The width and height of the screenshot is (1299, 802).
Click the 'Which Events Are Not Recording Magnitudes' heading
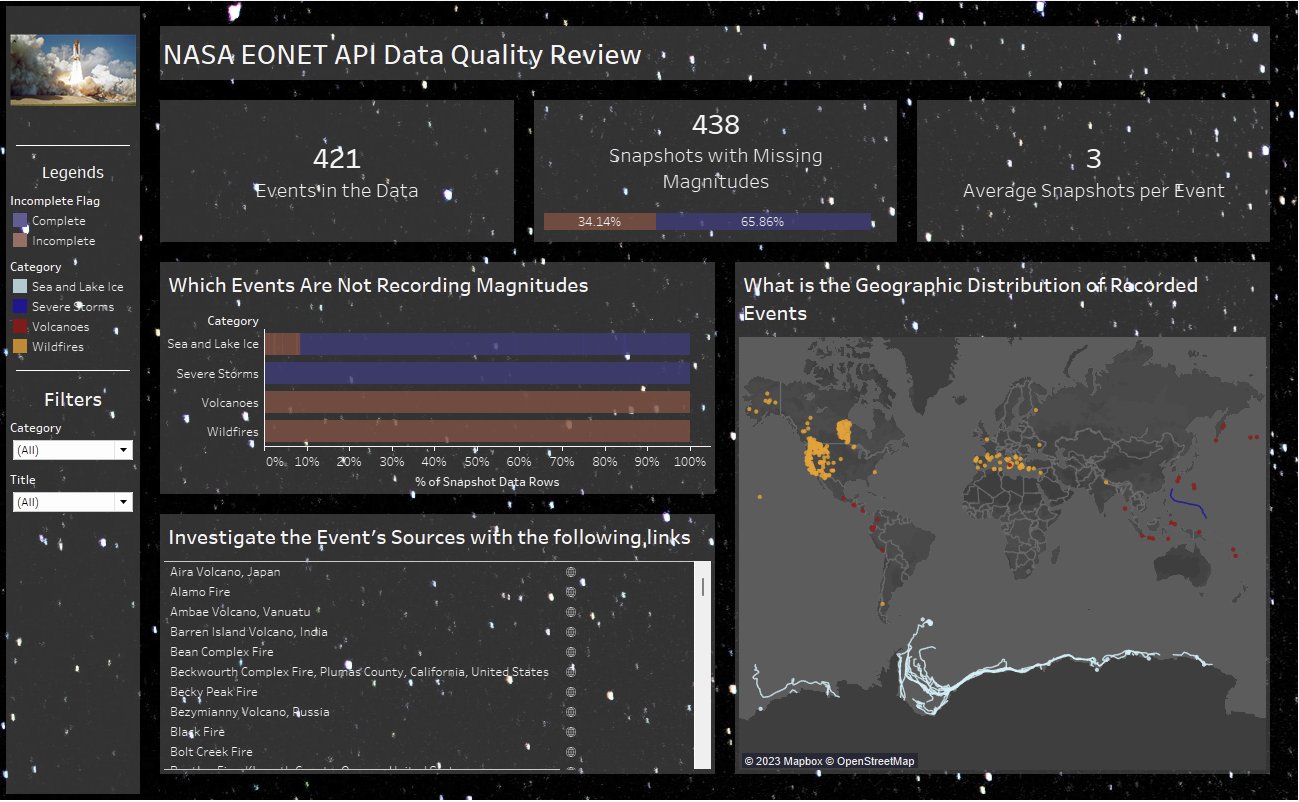(x=378, y=286)
